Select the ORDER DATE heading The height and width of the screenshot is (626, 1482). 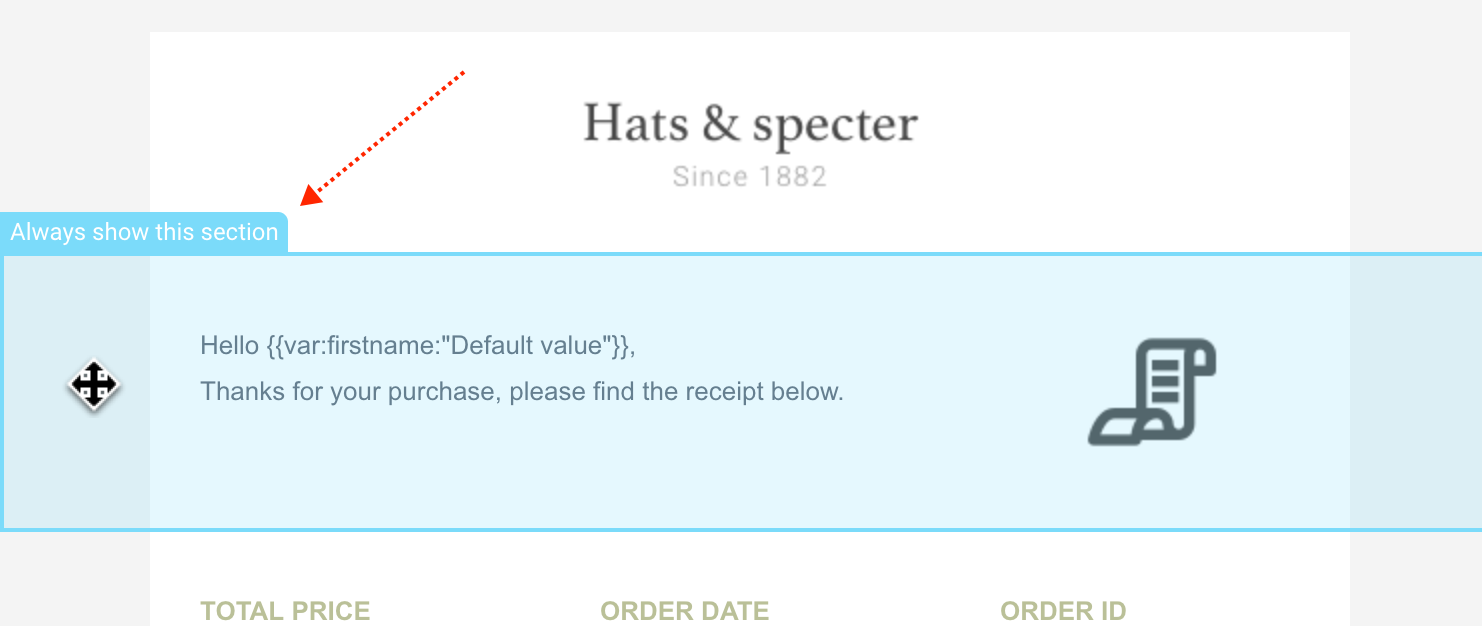point(684,611)
